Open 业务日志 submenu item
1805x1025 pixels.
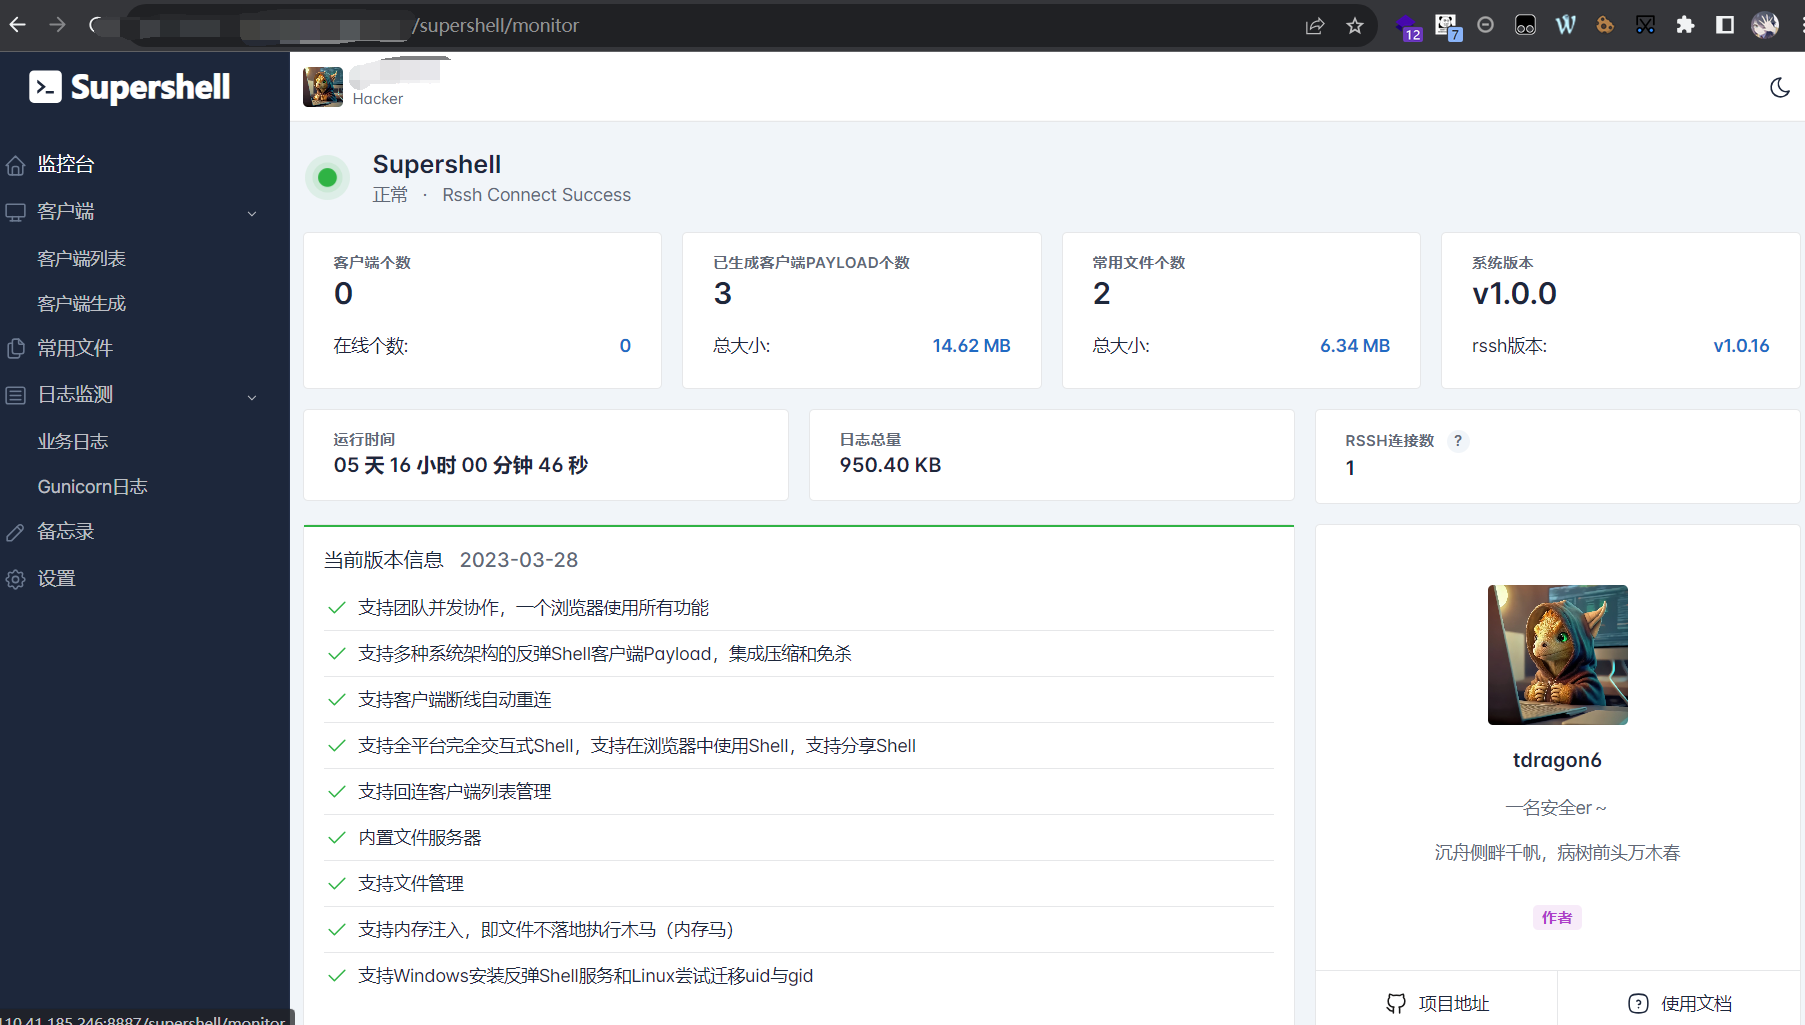tap(73, 442)
